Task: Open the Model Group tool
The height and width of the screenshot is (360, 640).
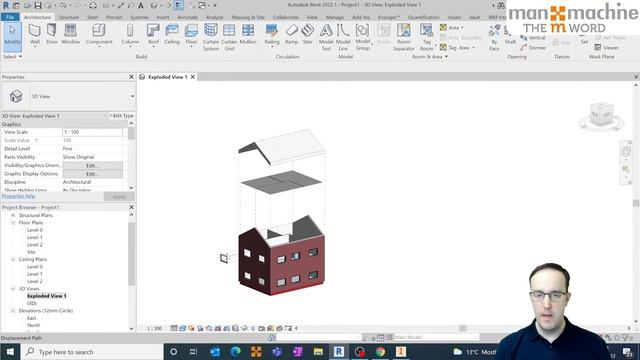Action: pos(362,37)
